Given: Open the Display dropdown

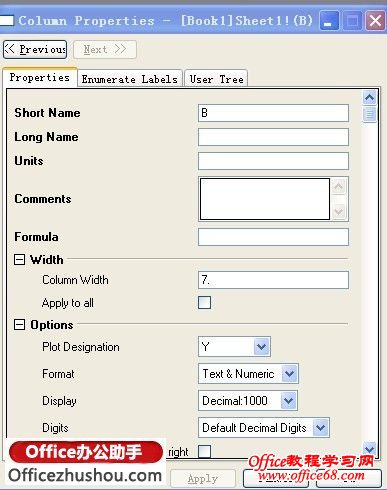Looking at the screenshot, I should (x=289, y=400).
